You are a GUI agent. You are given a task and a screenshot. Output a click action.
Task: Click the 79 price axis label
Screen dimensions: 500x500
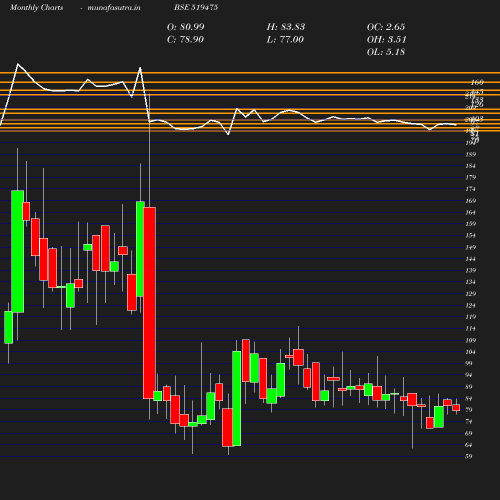(469, 410)
